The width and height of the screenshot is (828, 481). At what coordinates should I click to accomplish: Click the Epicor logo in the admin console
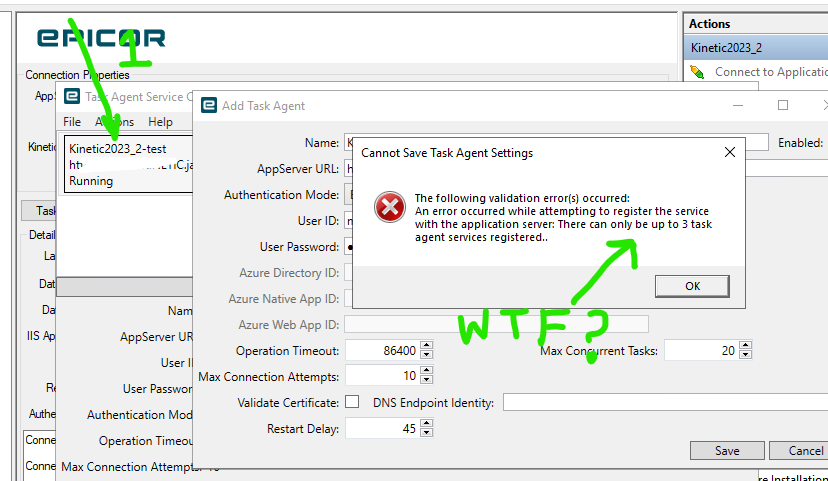pyautogui.click(x=101, y=38)
